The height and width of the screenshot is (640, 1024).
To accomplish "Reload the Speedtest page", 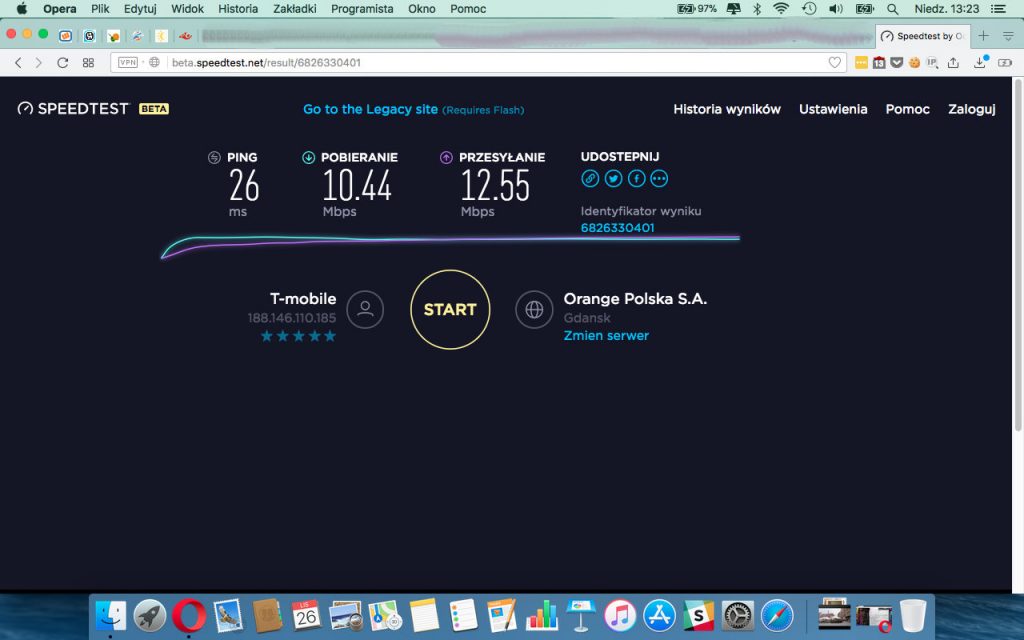I will point(63,63).
